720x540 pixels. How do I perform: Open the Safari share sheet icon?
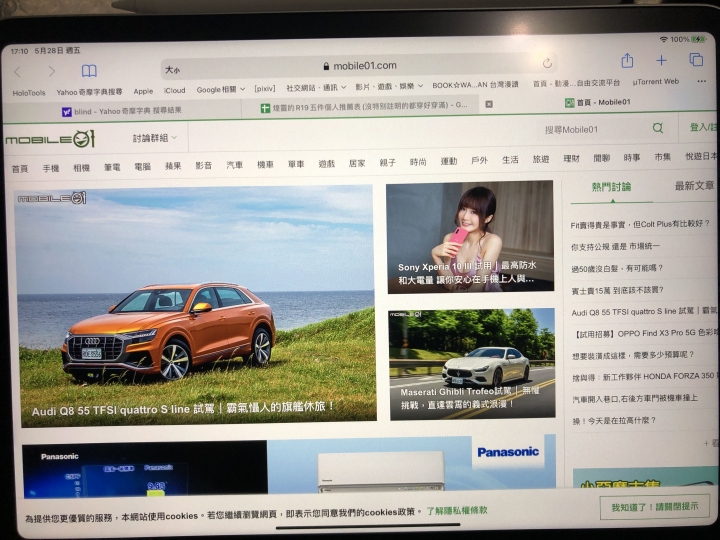click(627, 60)
